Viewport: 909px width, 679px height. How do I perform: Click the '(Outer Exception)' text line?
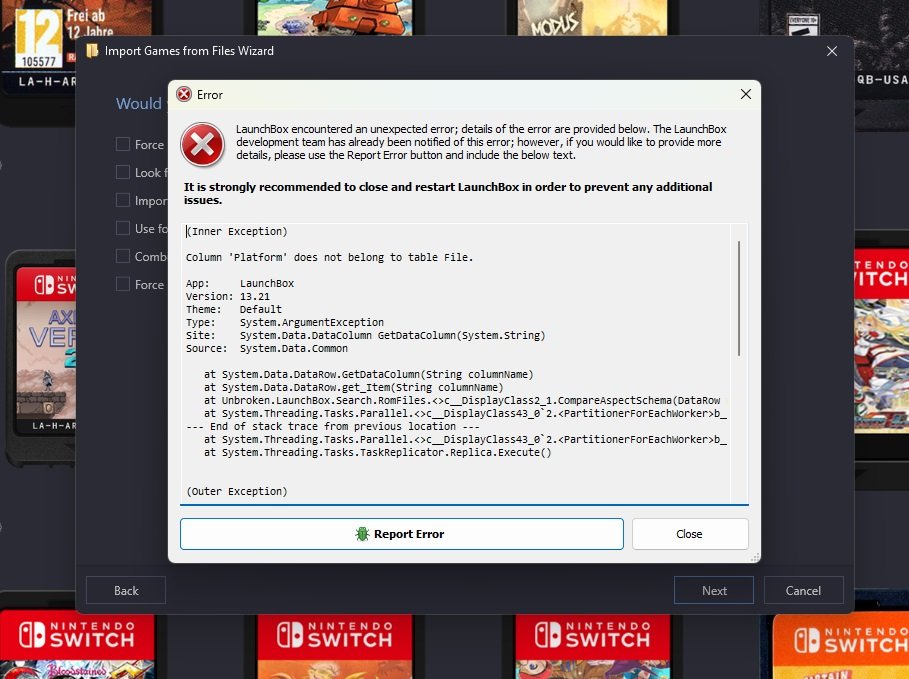pyautogui.click(x=237, y=491)
